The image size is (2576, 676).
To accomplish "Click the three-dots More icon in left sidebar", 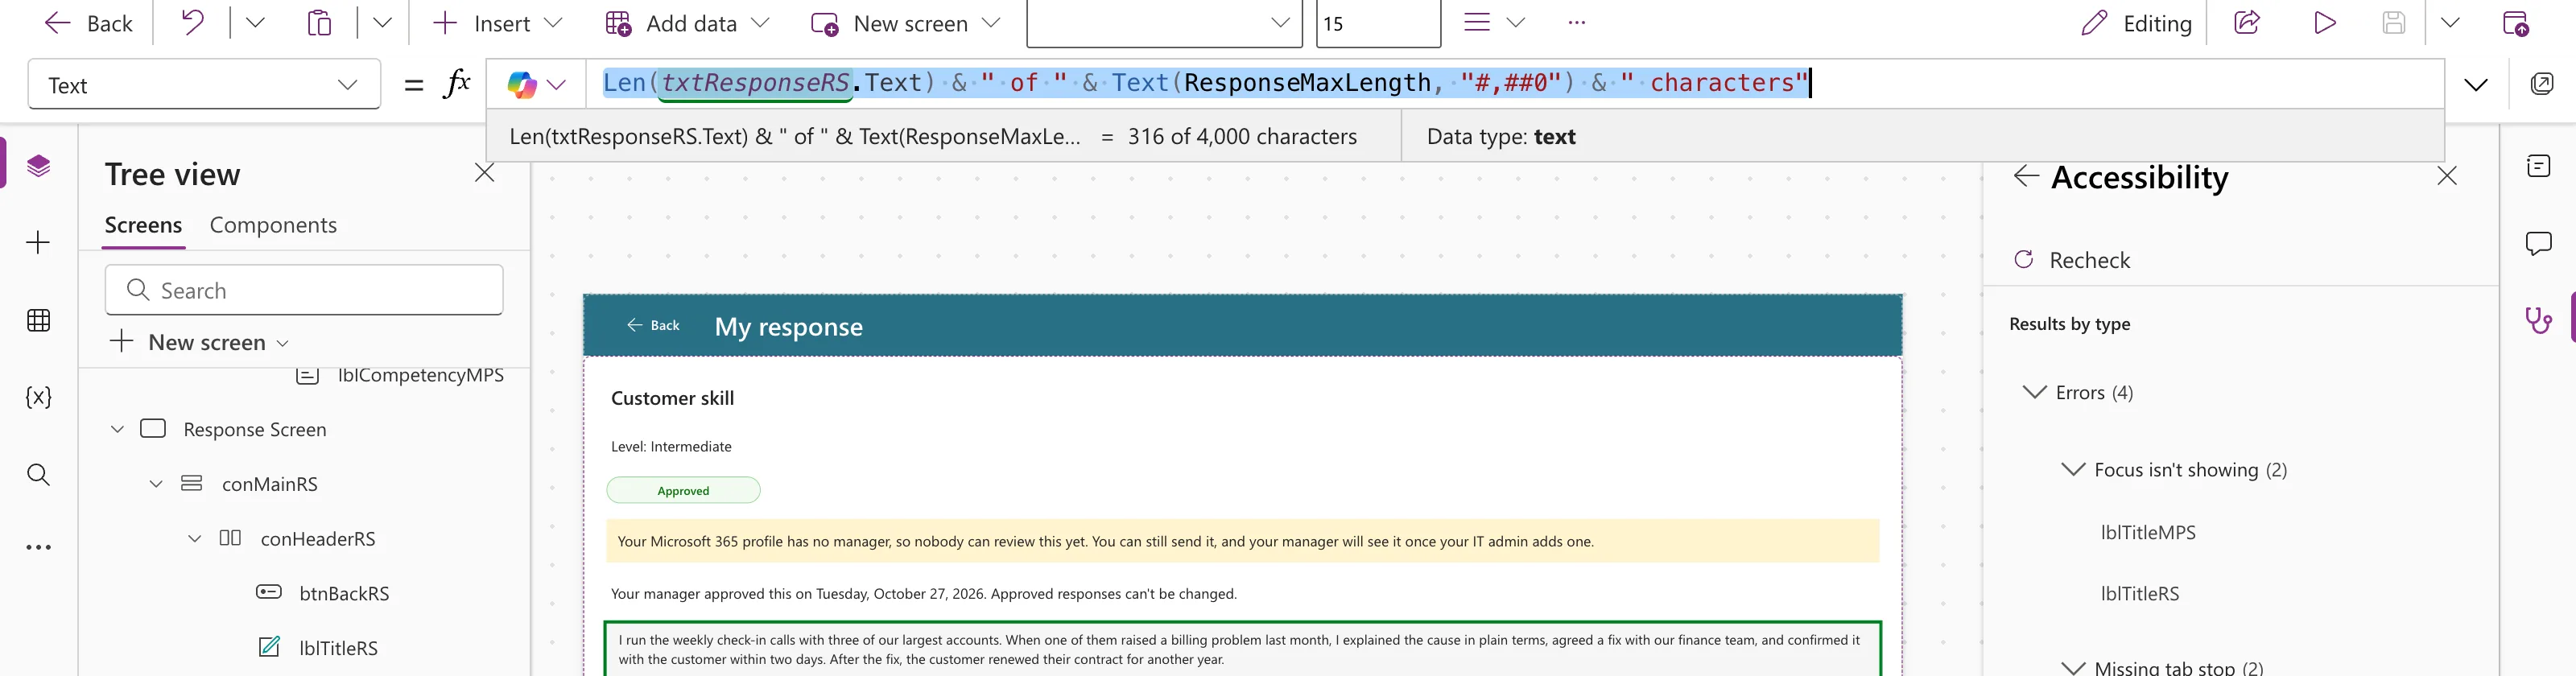I will coord(38,547).
